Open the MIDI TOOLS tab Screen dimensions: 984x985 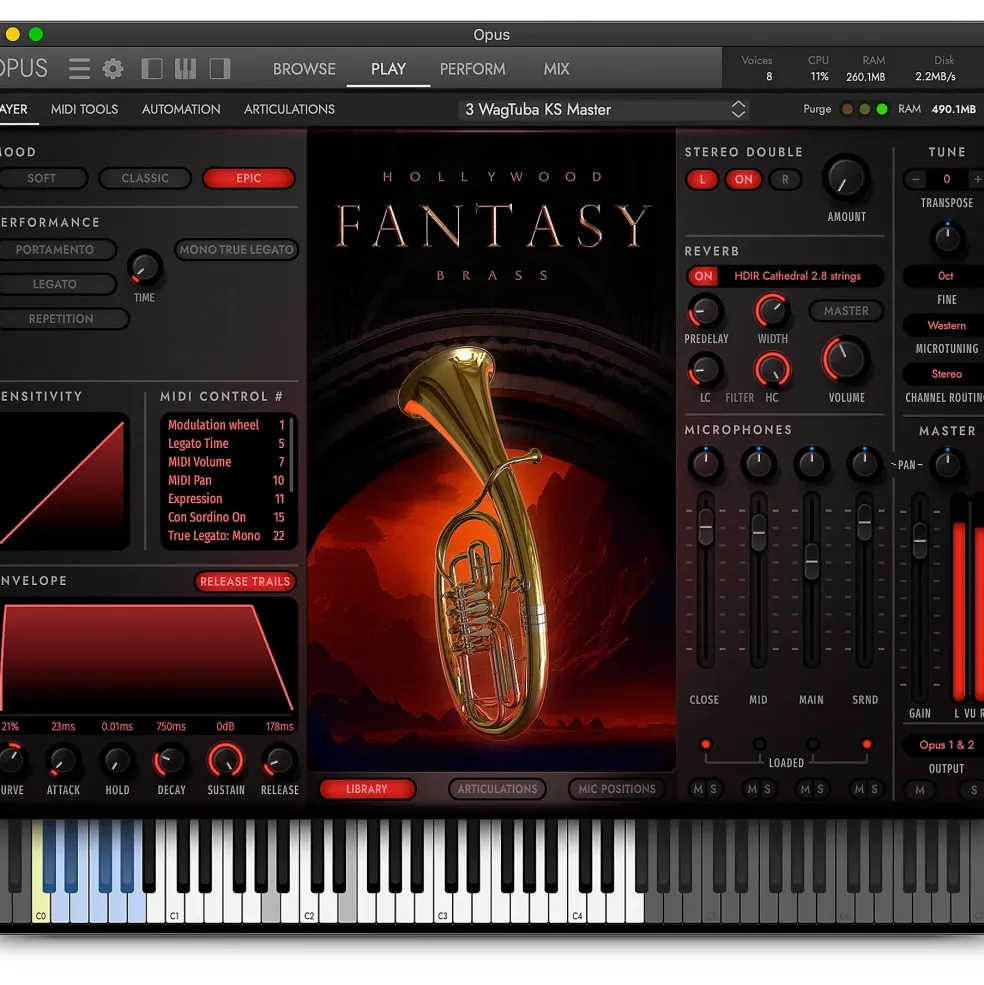pos(84,109)
